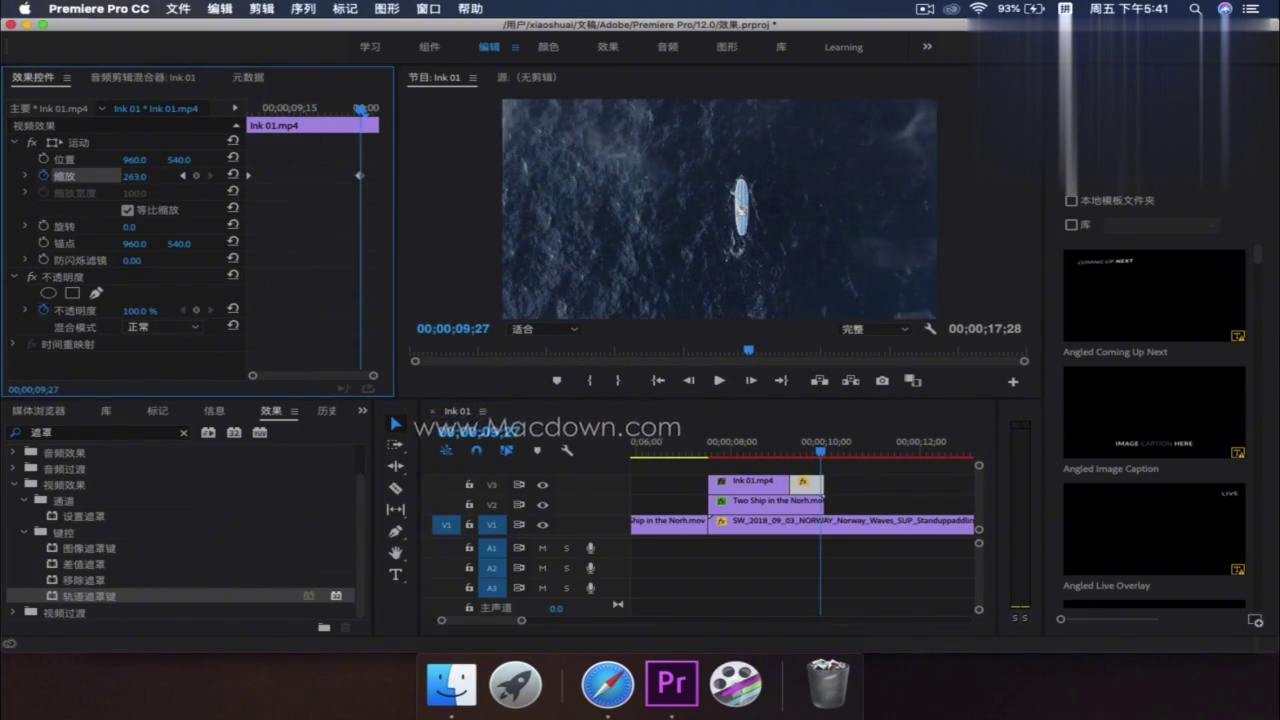Click the playhead on program monitor scrubber

coord(748,350)
